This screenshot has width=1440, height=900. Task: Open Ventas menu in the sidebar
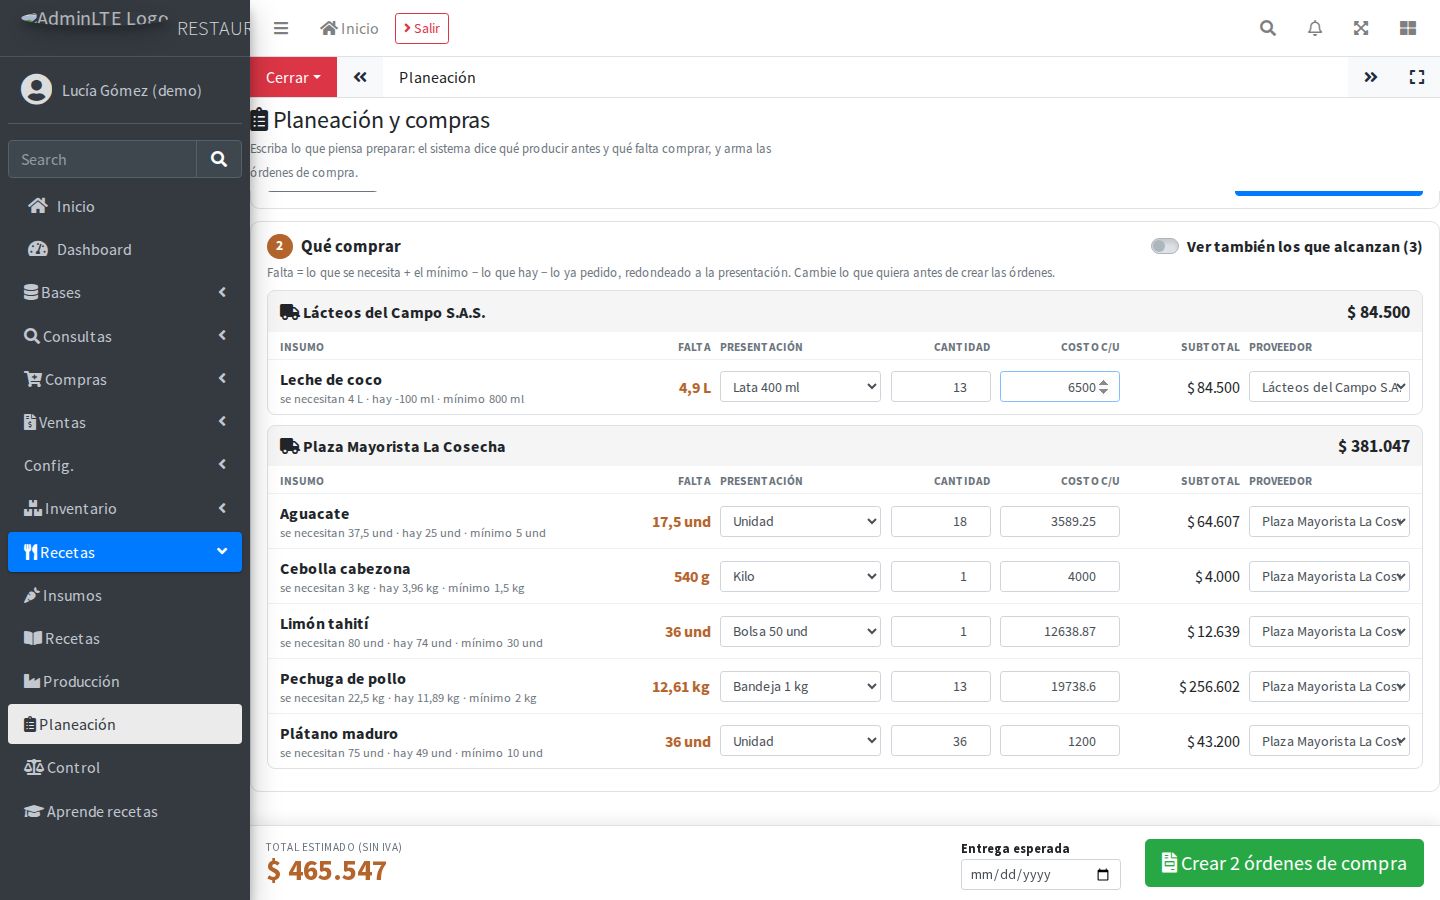click(125, 422)
